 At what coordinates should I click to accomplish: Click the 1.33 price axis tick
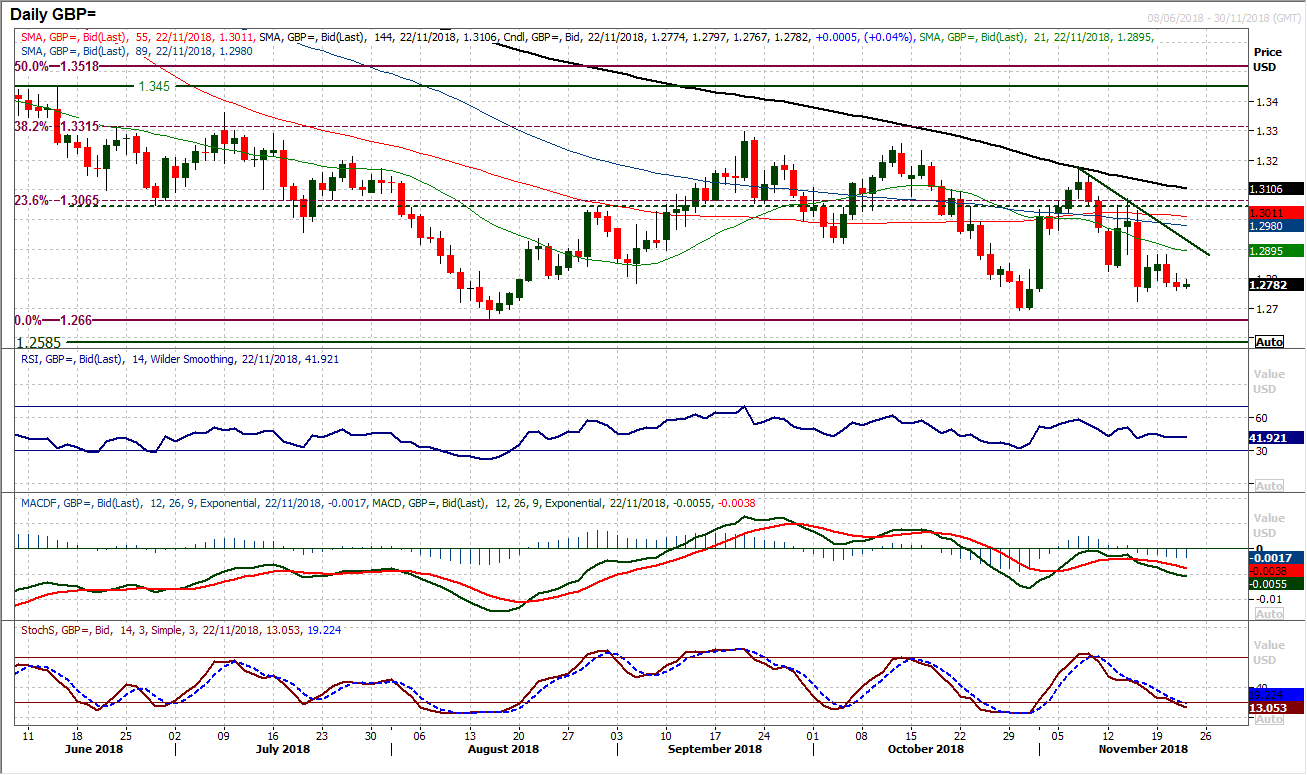point(1267,131)
